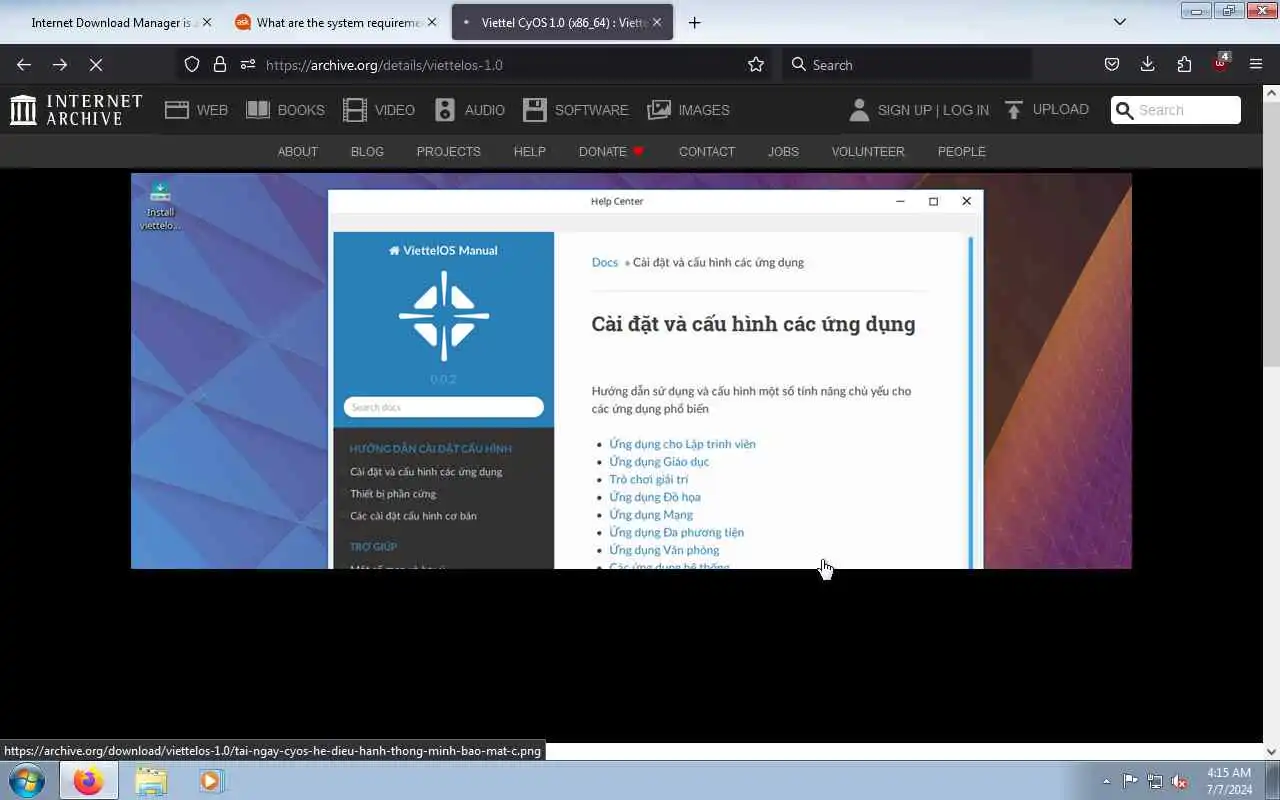Open the JOBS menu item
The height and width of the screenshot is (800, 1280).
[783, 151]
